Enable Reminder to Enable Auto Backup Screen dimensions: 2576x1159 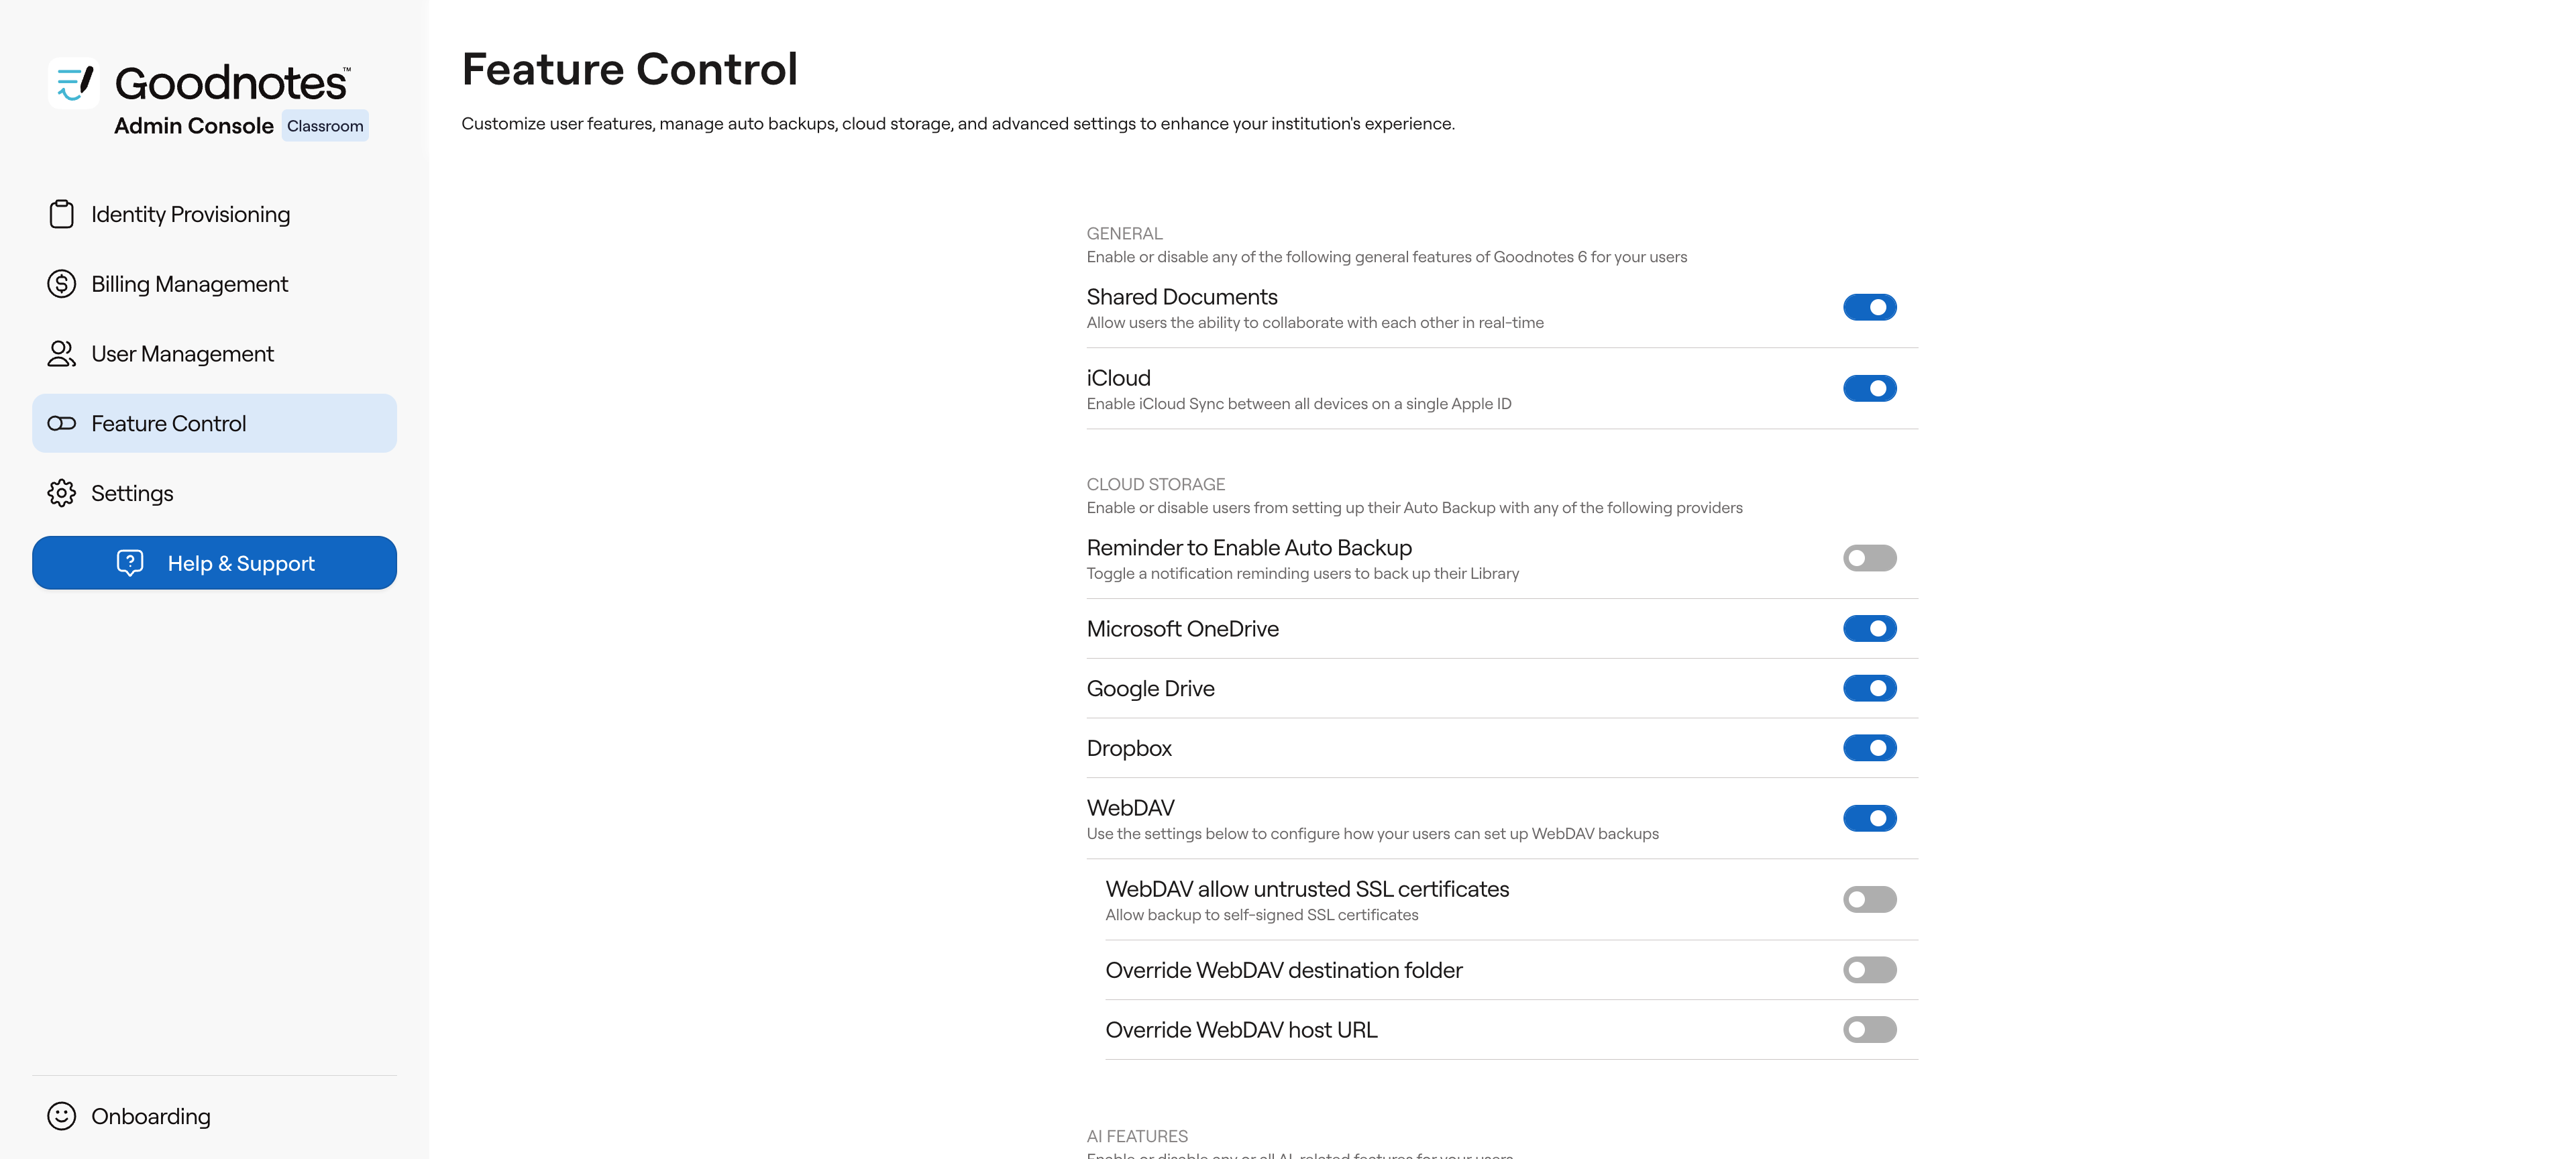pos(1869,558)
